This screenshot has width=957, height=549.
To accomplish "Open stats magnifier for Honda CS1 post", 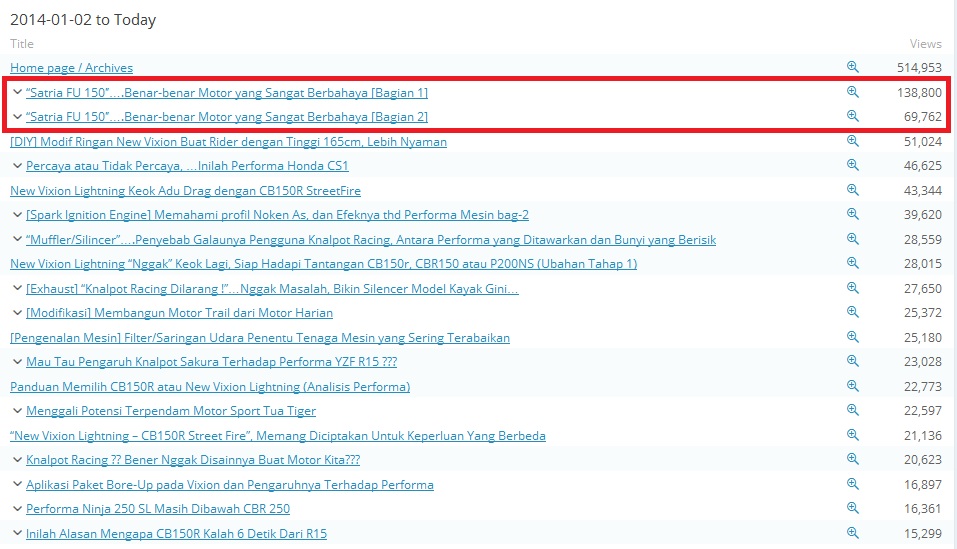I will click(x=853, y=166).
